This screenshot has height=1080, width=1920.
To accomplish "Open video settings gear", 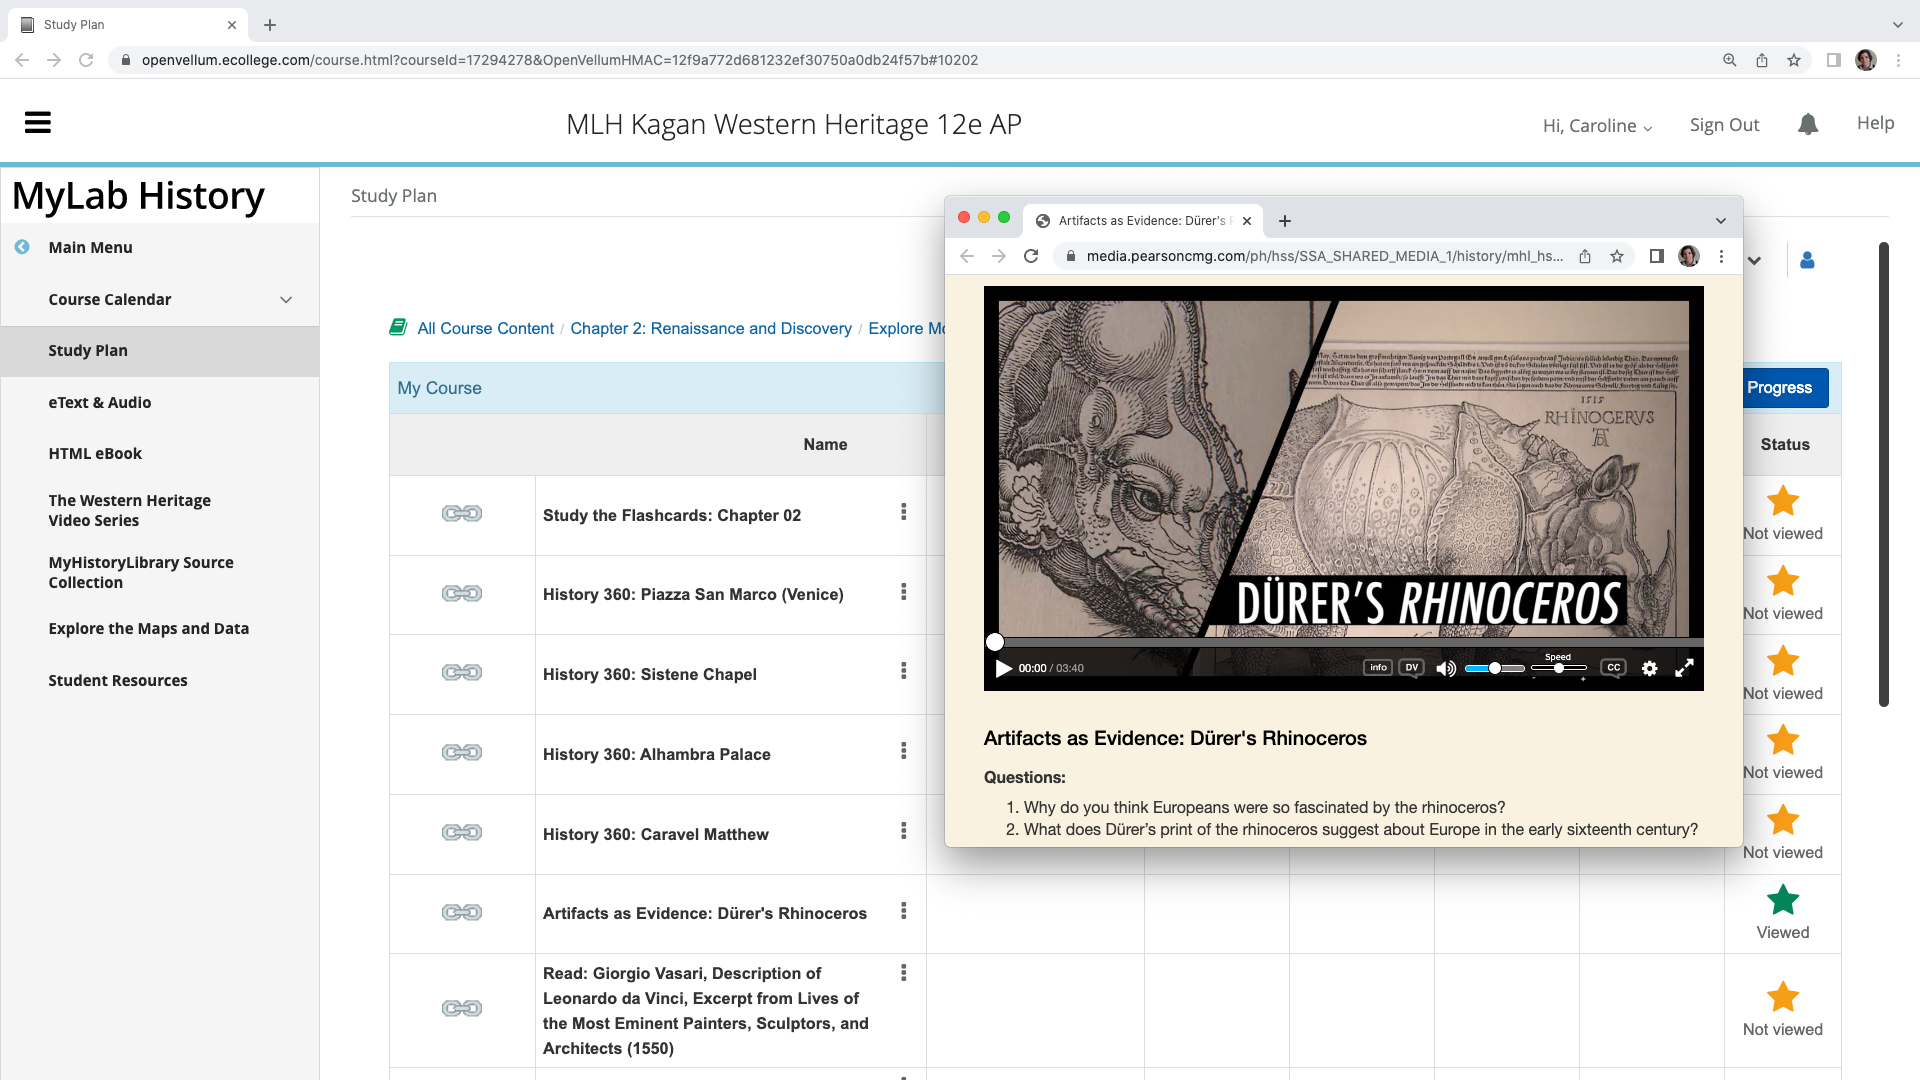I will click(x=1649, y=668).
